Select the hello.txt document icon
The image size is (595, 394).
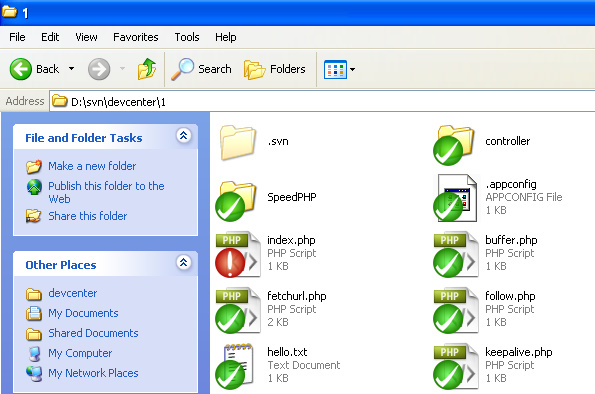coord(235,366)
